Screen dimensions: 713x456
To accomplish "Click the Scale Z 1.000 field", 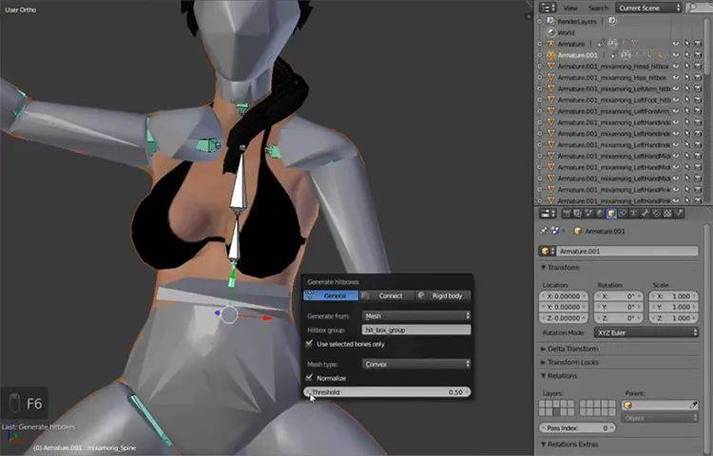I will click(x=673, y=318).
